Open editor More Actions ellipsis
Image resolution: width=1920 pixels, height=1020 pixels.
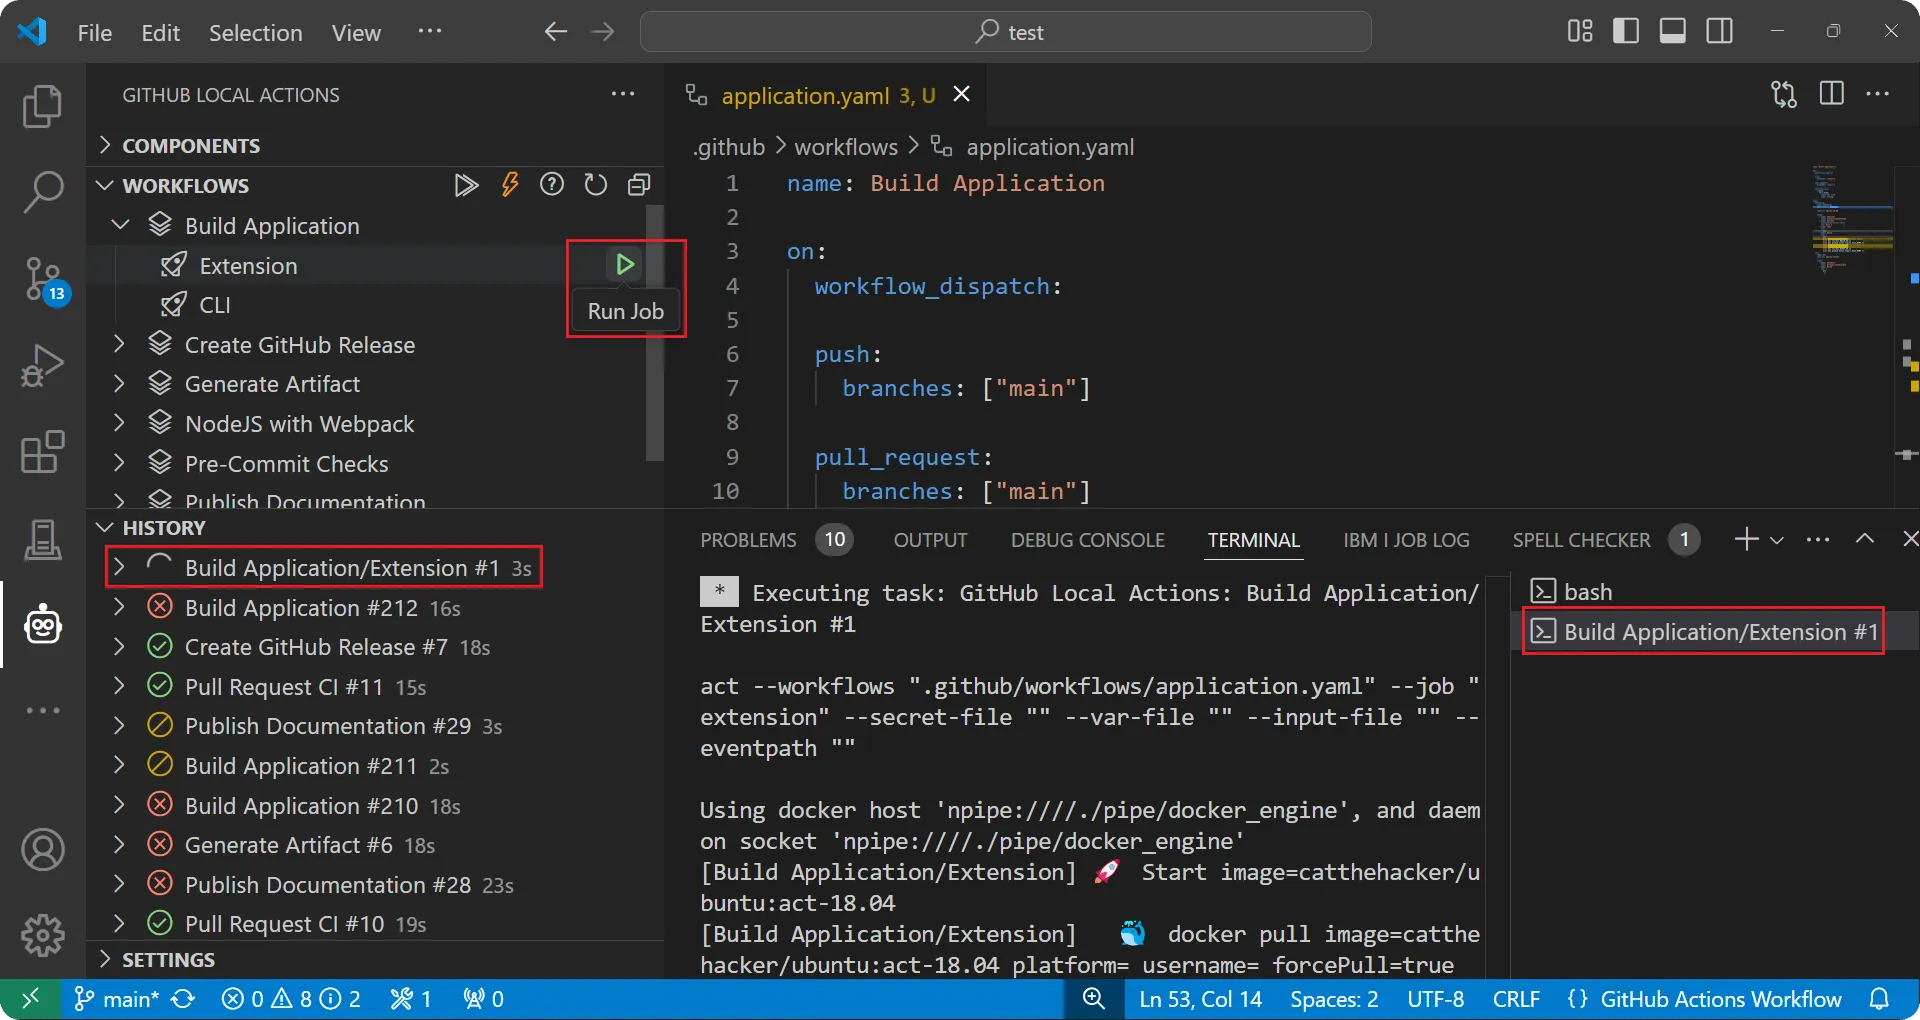pos(1878,94)
